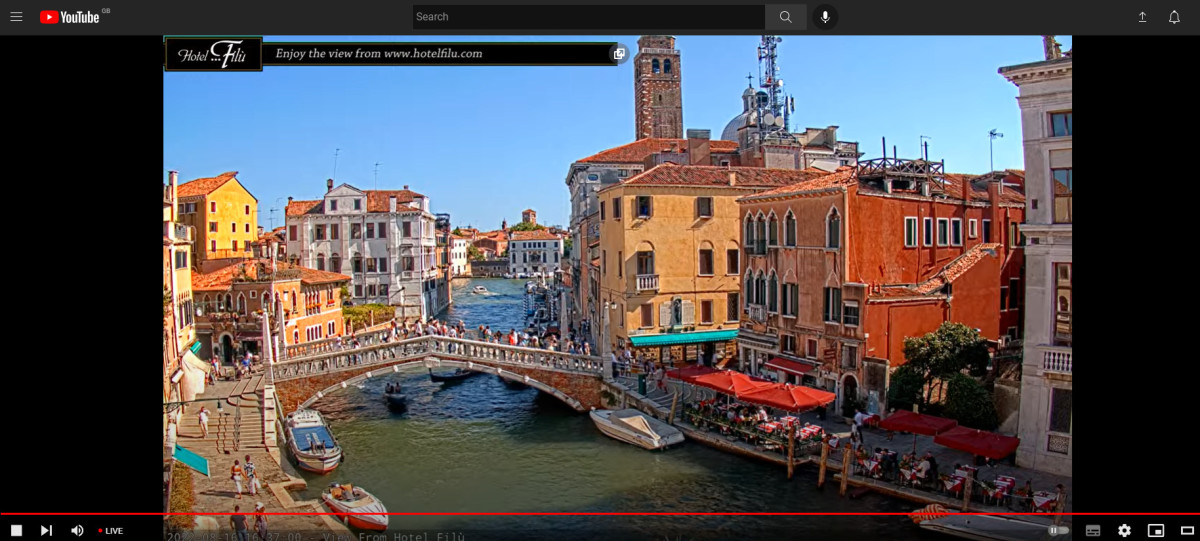
Task: Click the magnifier search button
Action: (786, 17)
